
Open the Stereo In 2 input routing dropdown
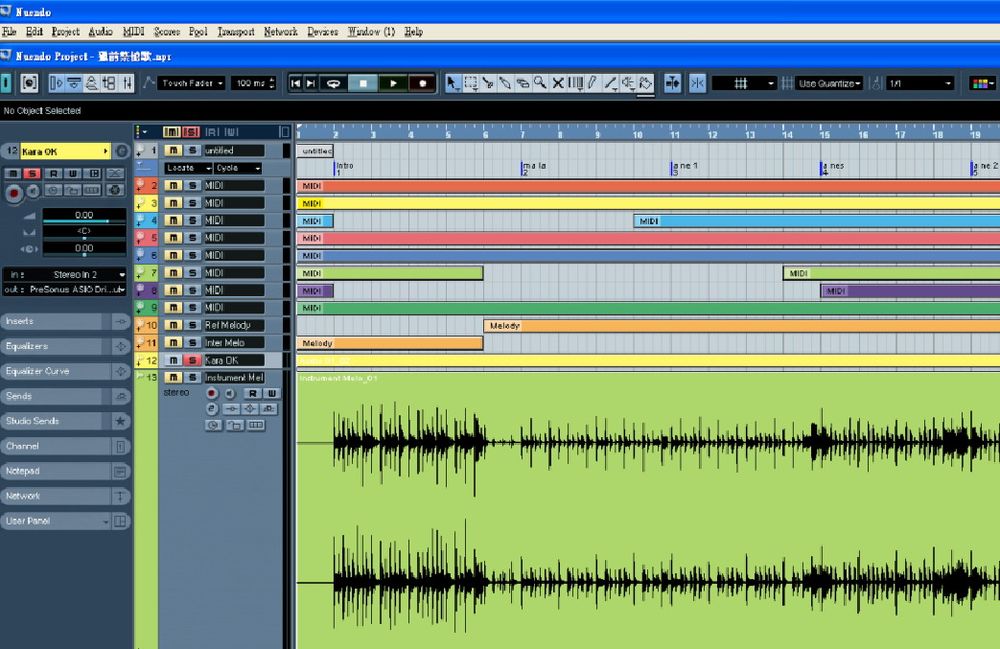(64, 275)
